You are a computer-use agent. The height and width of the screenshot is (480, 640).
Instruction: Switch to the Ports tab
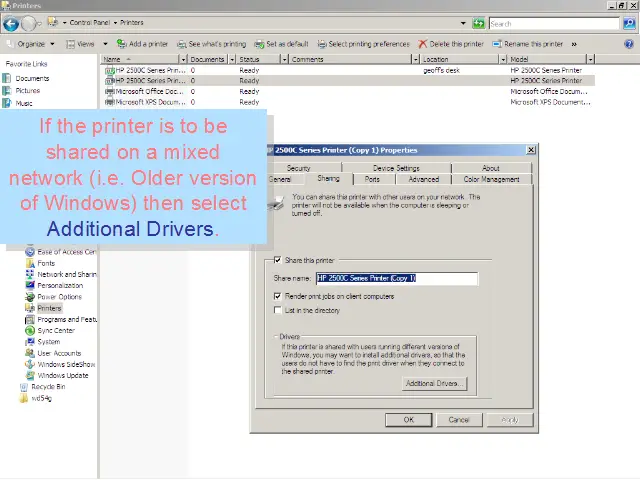(x=372, y=179)
